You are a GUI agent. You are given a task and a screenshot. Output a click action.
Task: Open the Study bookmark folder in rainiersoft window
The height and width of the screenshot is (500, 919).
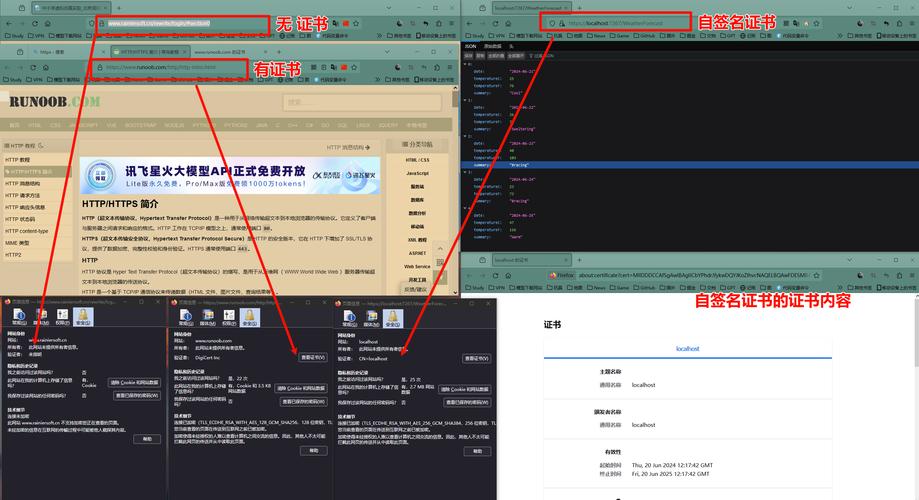coord(13,36)
